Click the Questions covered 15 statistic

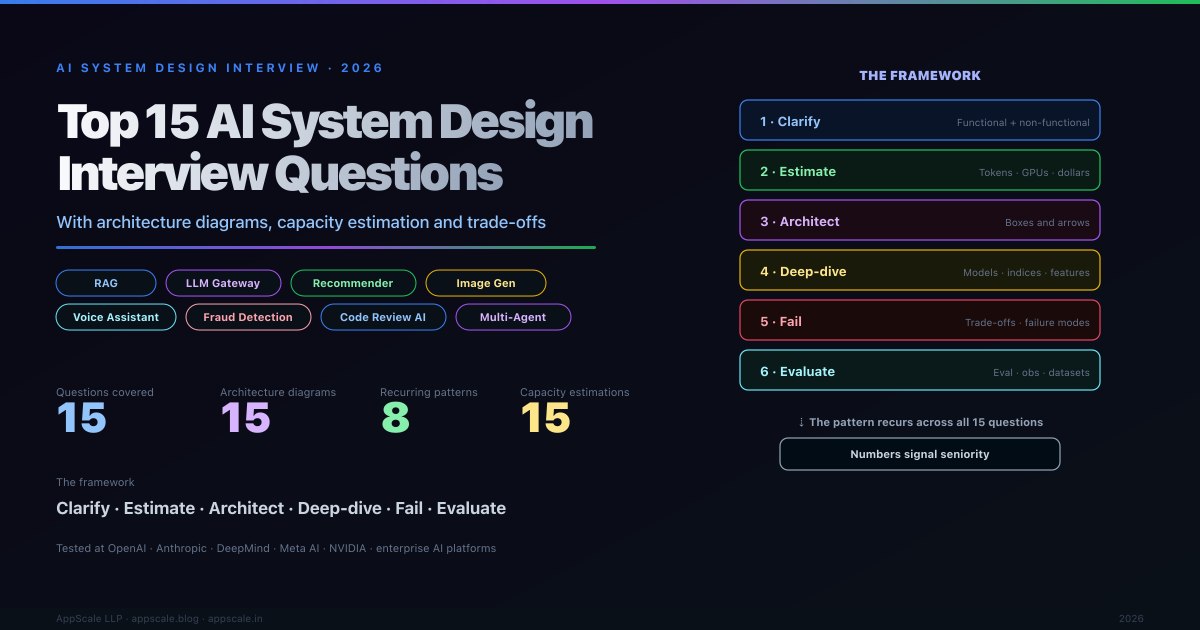coord(81,418)
